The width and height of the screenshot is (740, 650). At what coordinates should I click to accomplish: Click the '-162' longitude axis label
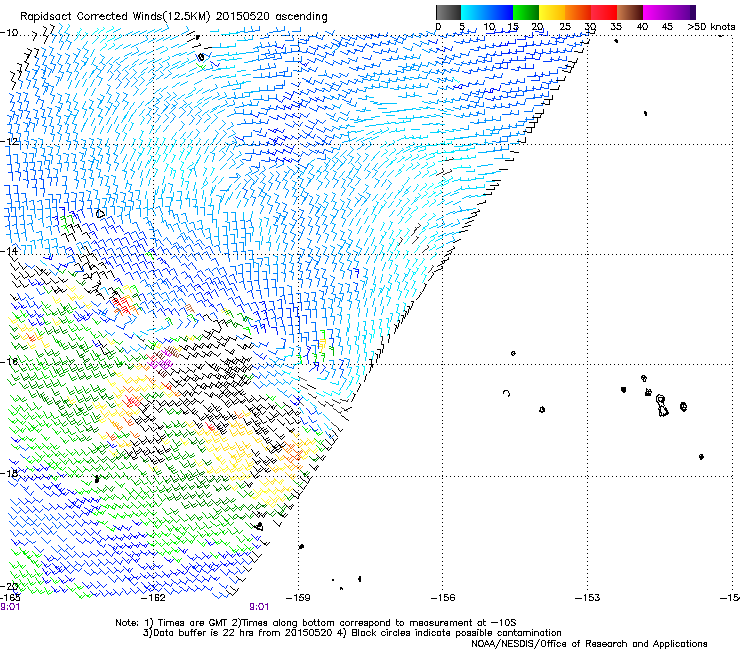click(x=154, y=598)
